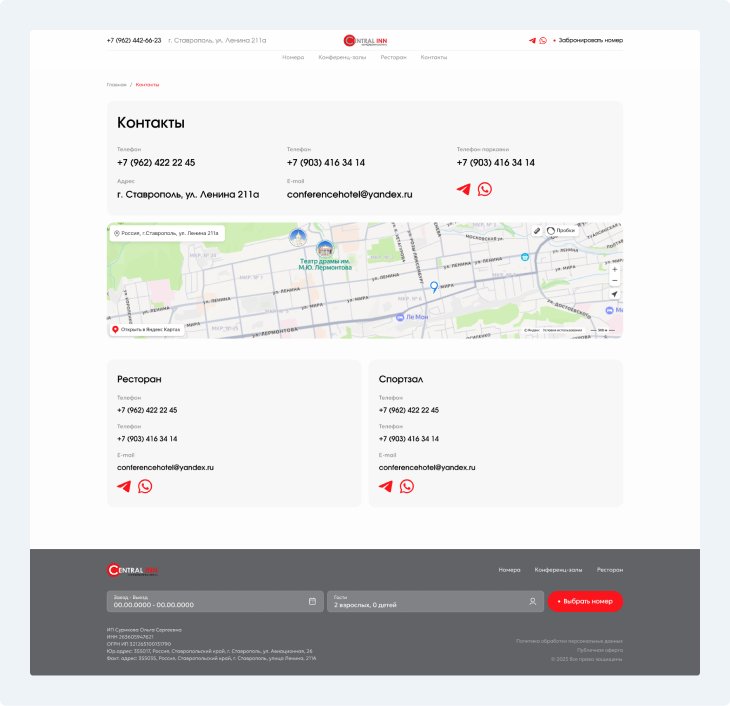
Task: Click Контакты breadcrumb item
Action: coord(148,85)
